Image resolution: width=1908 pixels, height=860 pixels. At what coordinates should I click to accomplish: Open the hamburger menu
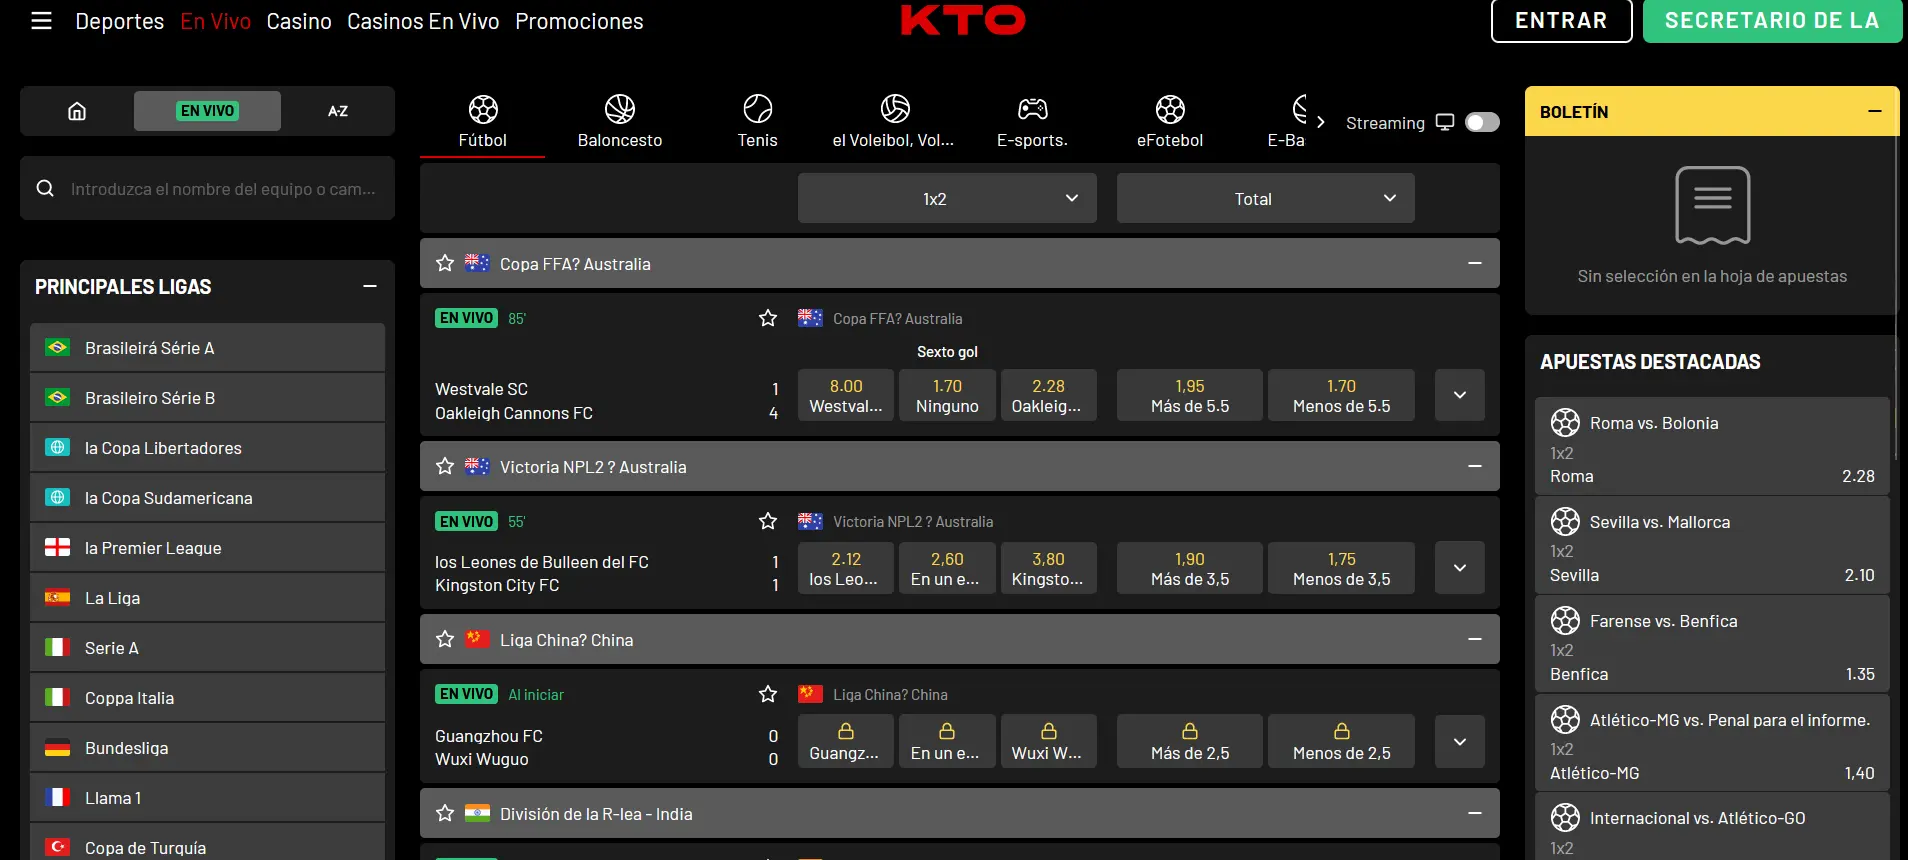41,21
